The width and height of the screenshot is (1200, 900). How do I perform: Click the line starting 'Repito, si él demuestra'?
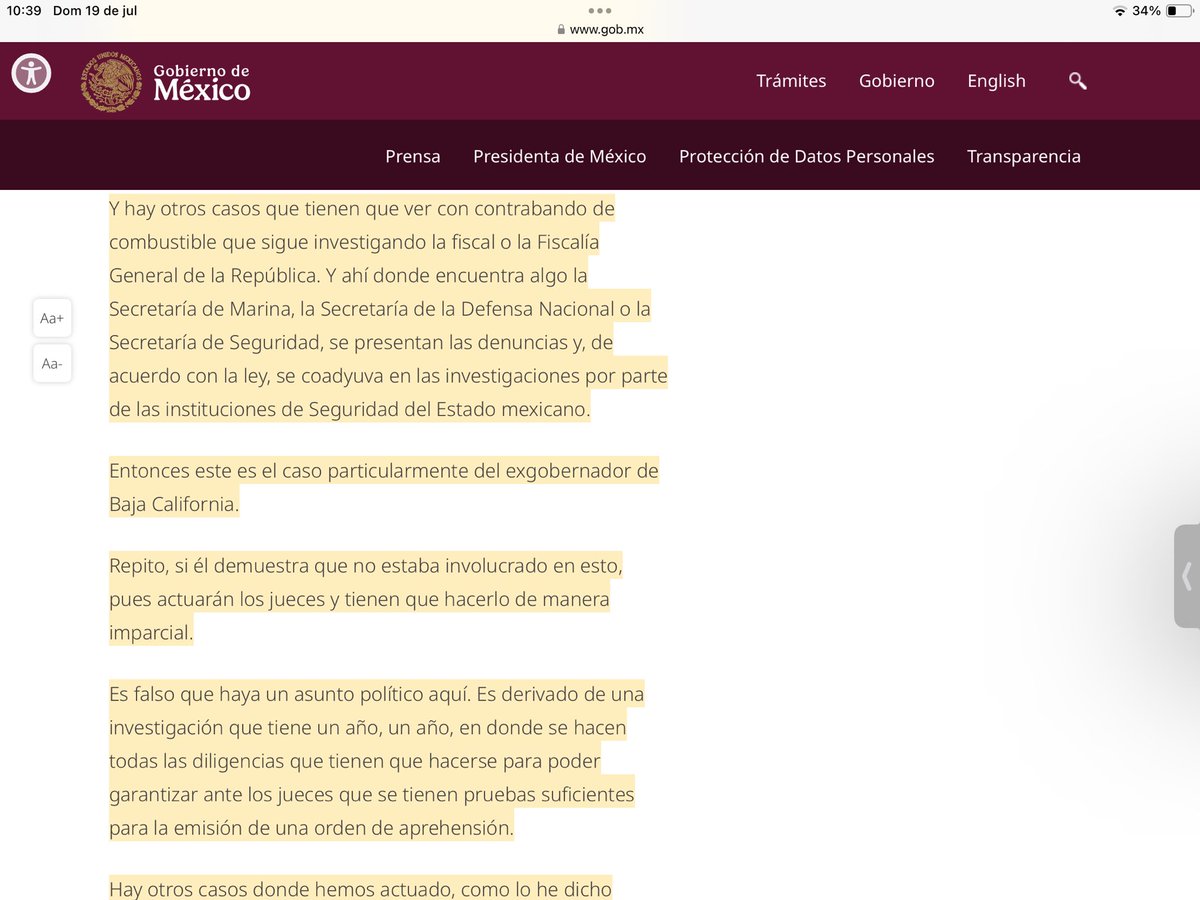point(366,566)
